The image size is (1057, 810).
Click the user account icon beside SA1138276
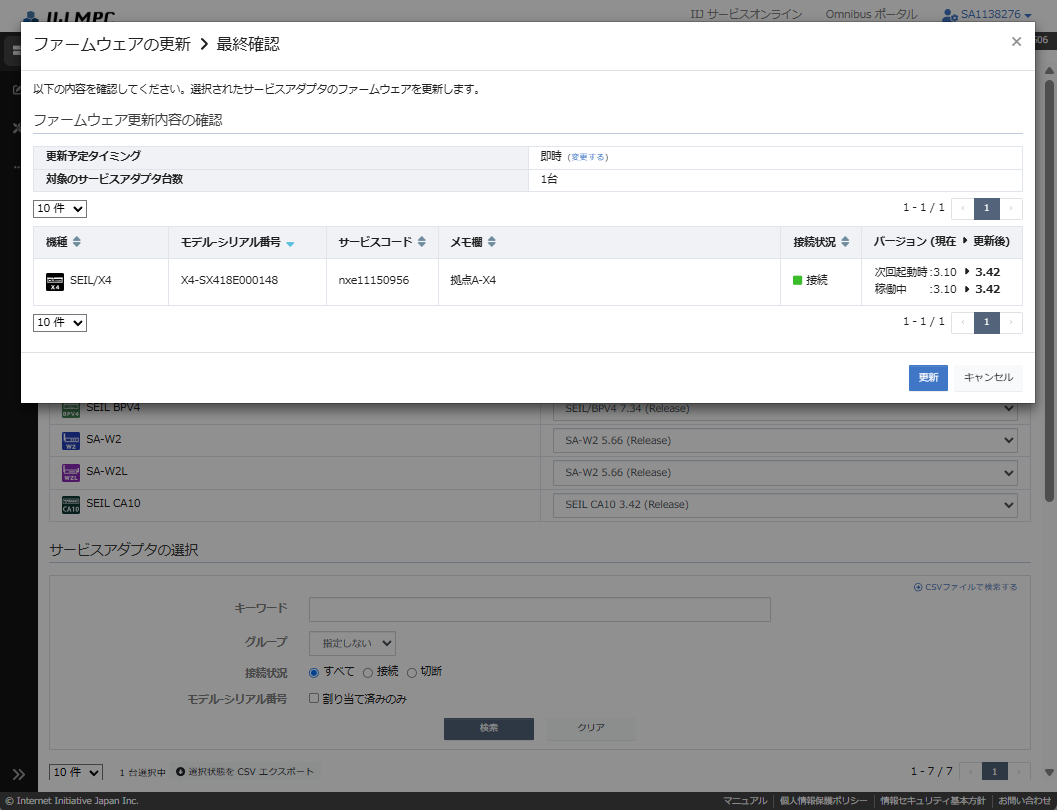tap(950, 15)
